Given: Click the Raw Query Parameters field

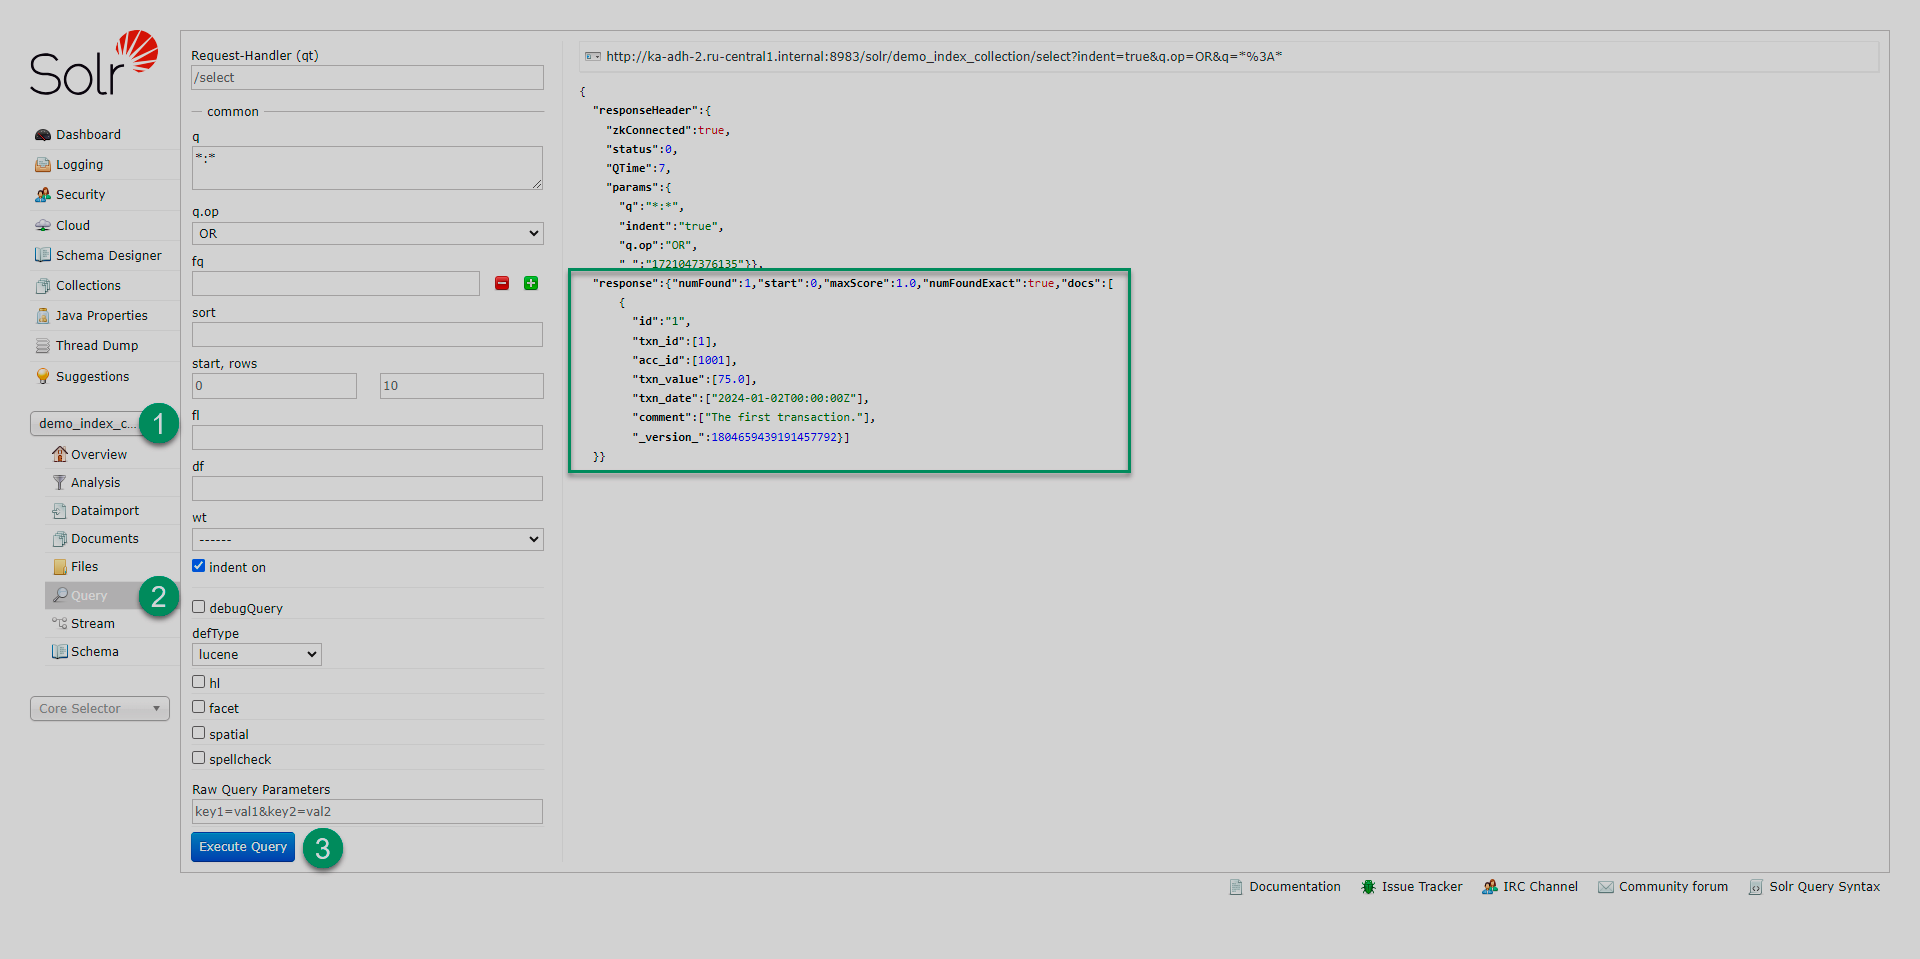Looking at the screenshot, I should [367, 812].
